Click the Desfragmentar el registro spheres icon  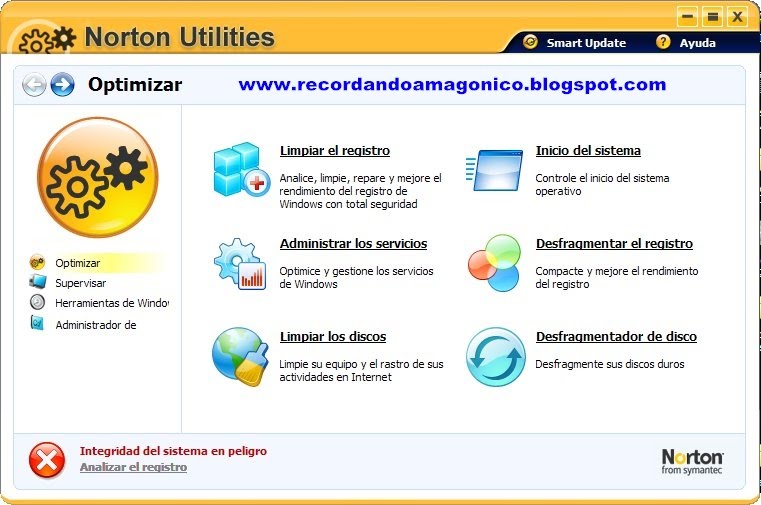(x=495, y=262)
